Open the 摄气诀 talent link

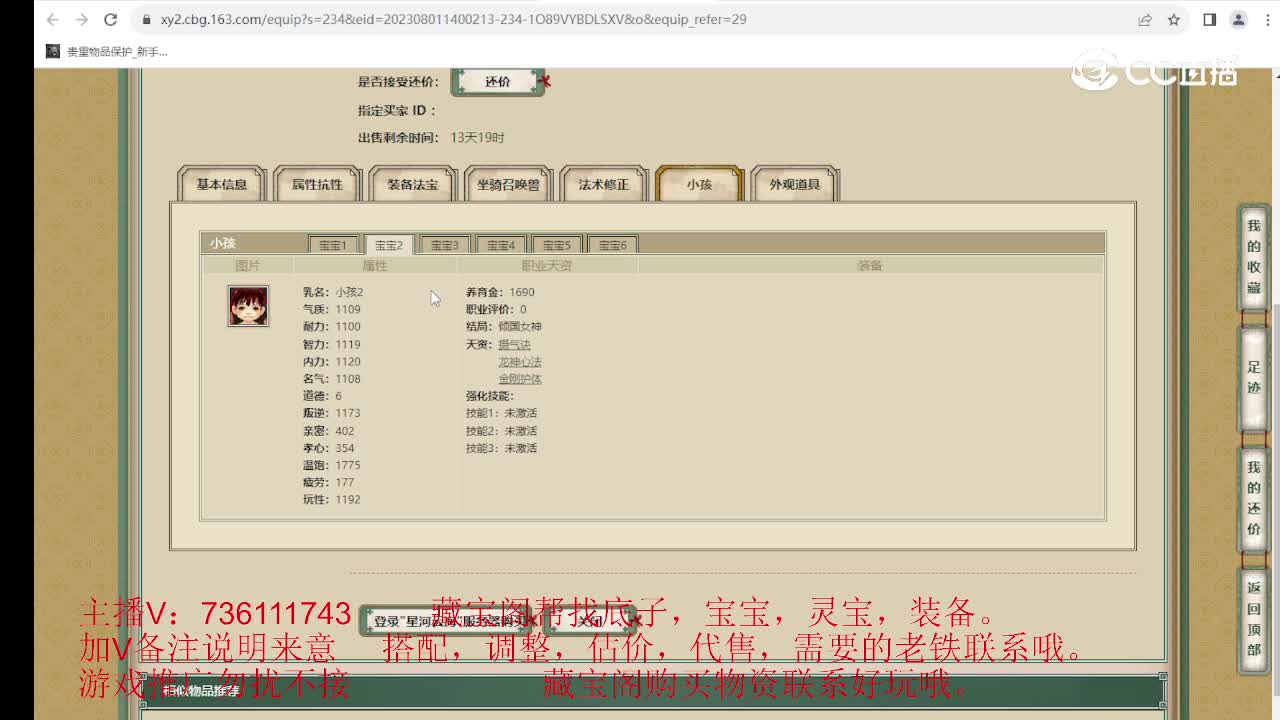[x=514, y=344]
